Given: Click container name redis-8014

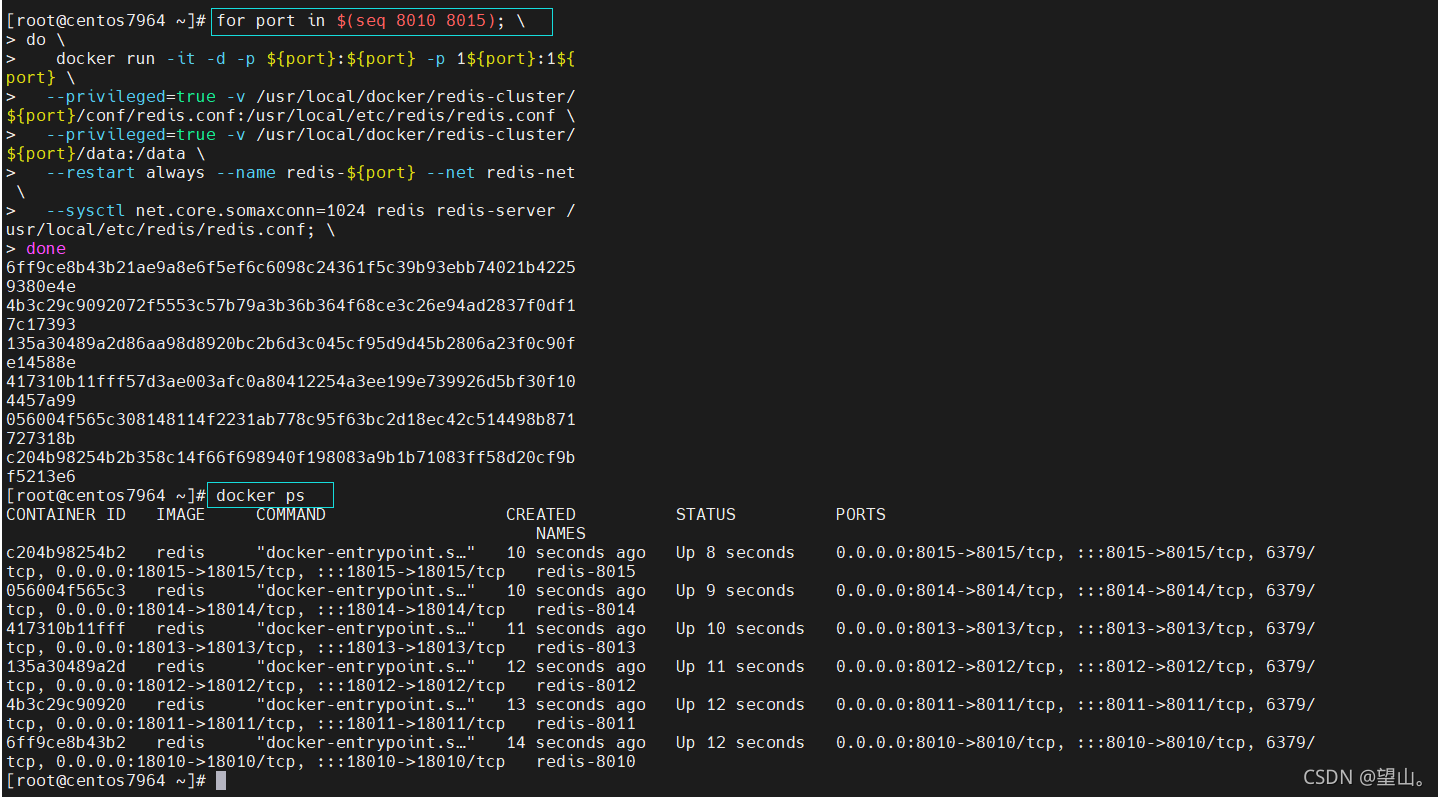Looking at the screenshot, I should (x=586, y=610).
